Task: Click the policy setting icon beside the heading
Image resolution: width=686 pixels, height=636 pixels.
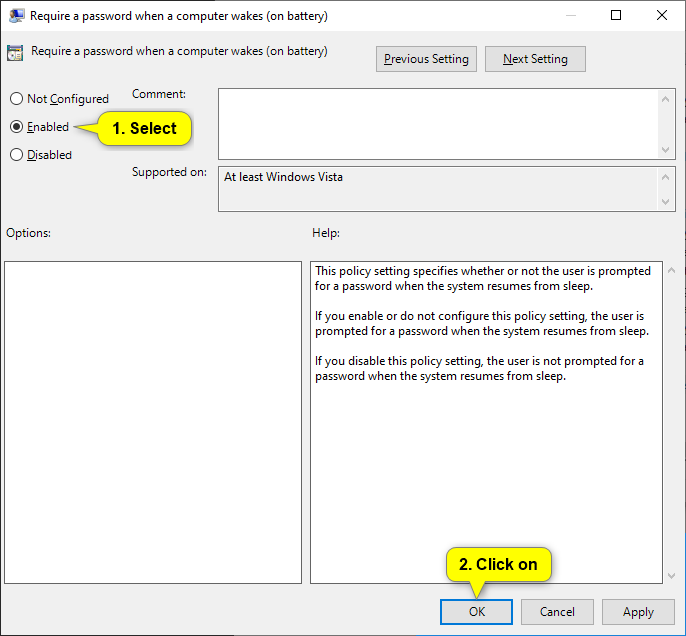Action: [x=16, y=54]
